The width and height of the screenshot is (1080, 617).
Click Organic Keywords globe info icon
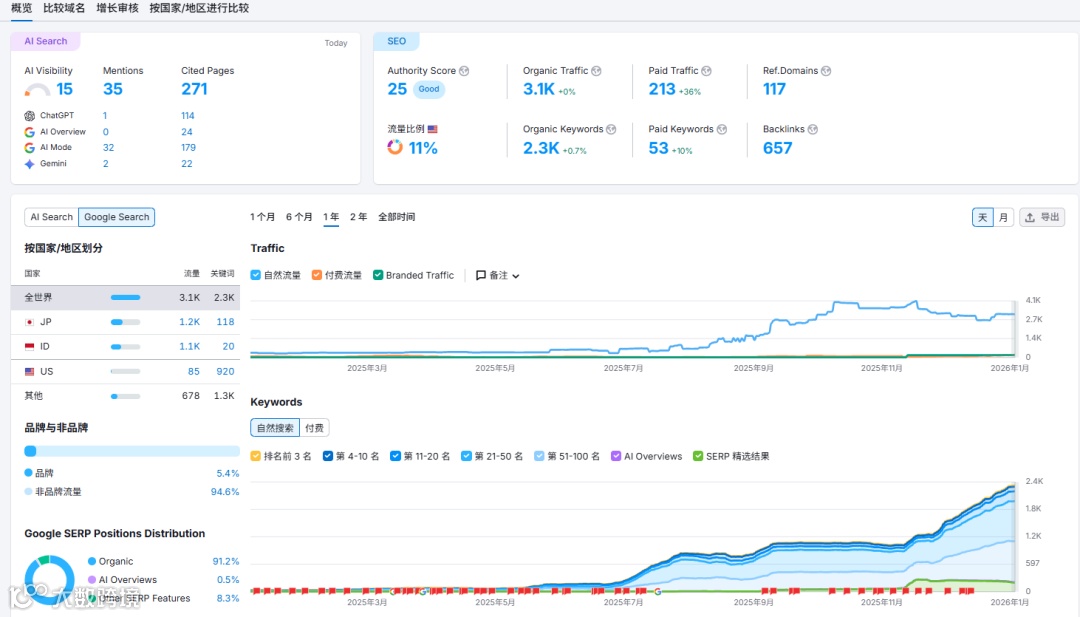coord(612,129)
